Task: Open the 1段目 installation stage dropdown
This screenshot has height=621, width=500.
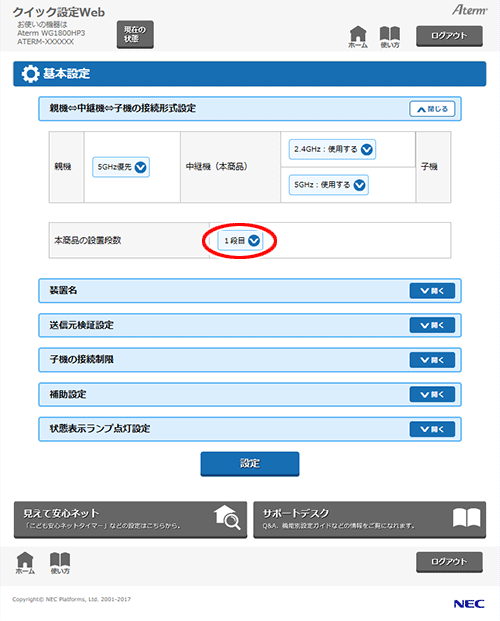Action: pyautogui.click(x=240, y=240)
